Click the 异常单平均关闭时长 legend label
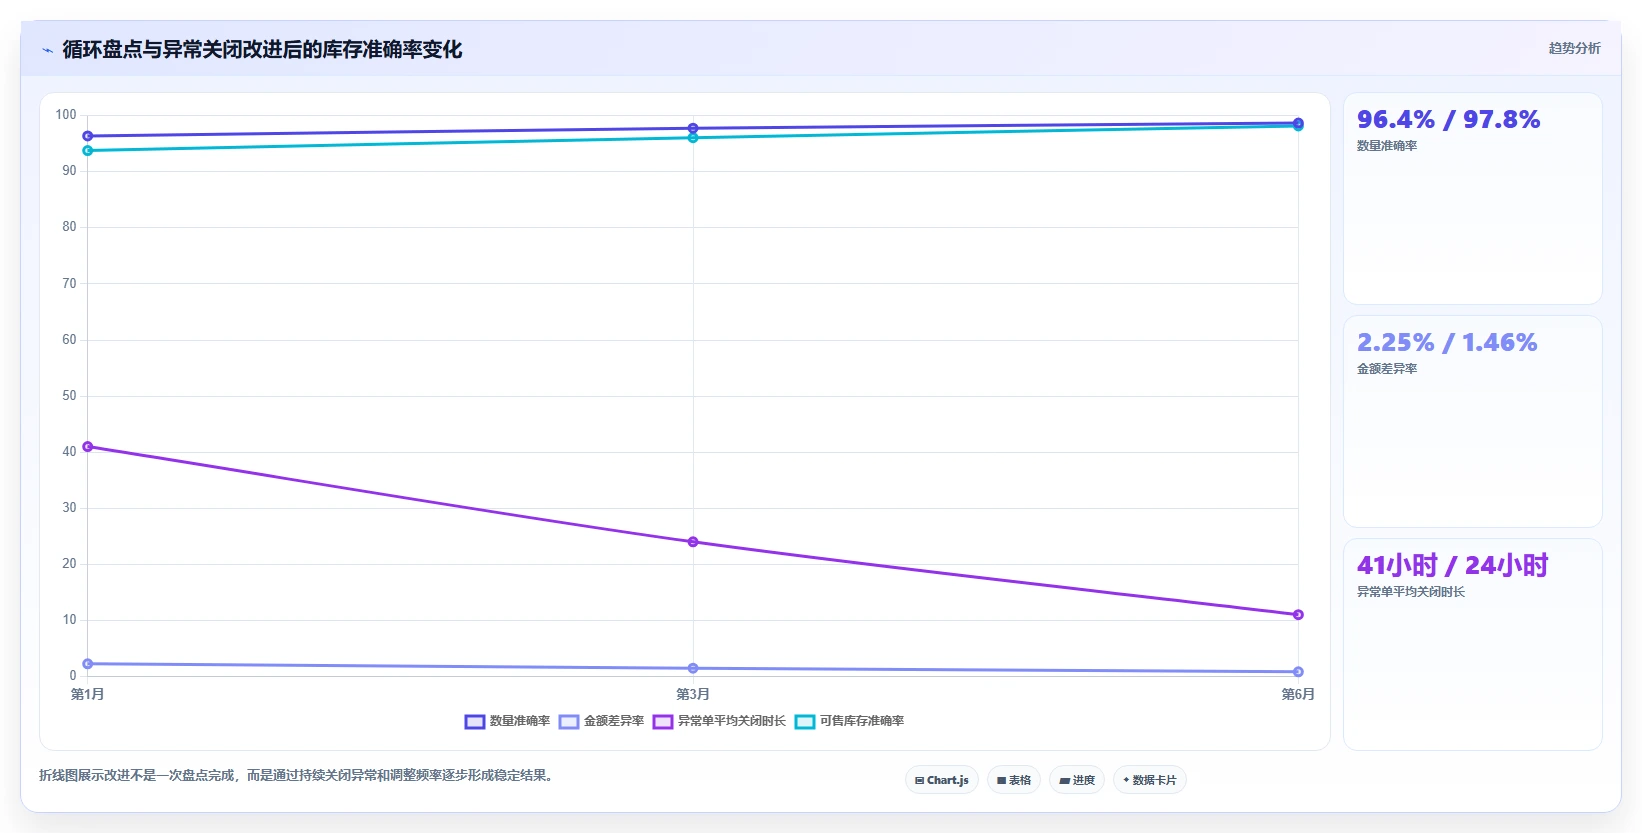The height and width of the screenshot is (833, 1642). click(x=732, y=721)
